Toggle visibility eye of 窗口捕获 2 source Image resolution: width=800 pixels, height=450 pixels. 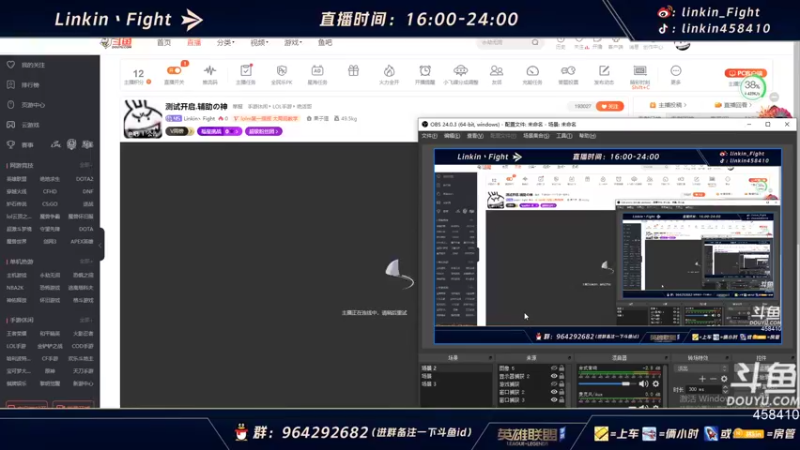[x=554, y=392]
